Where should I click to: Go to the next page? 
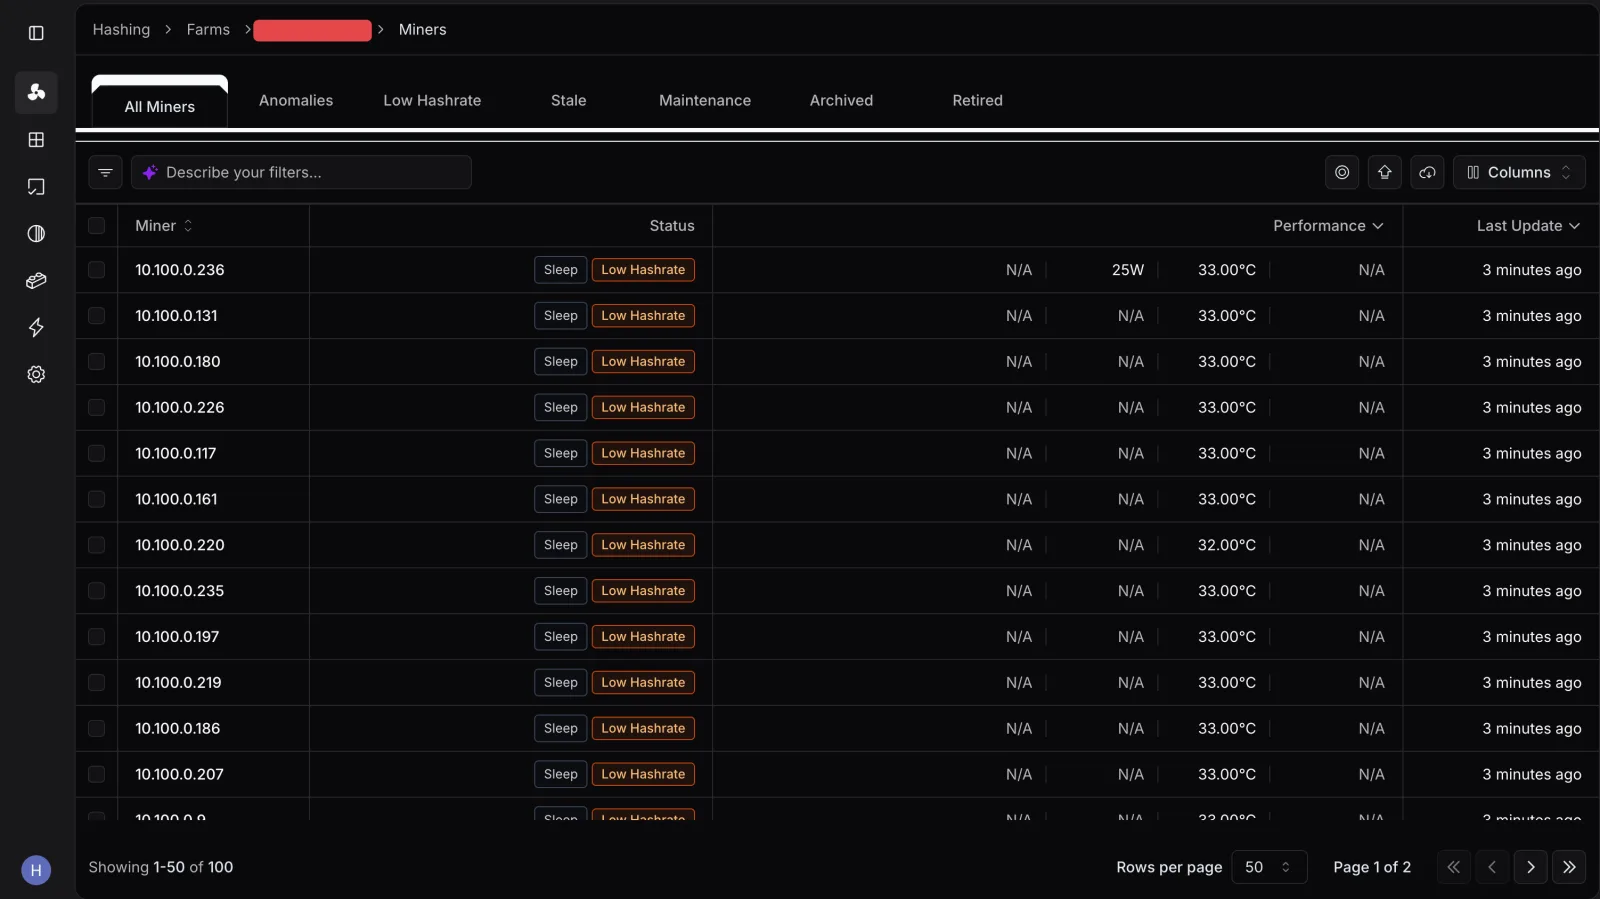(x=1530, y=867)
